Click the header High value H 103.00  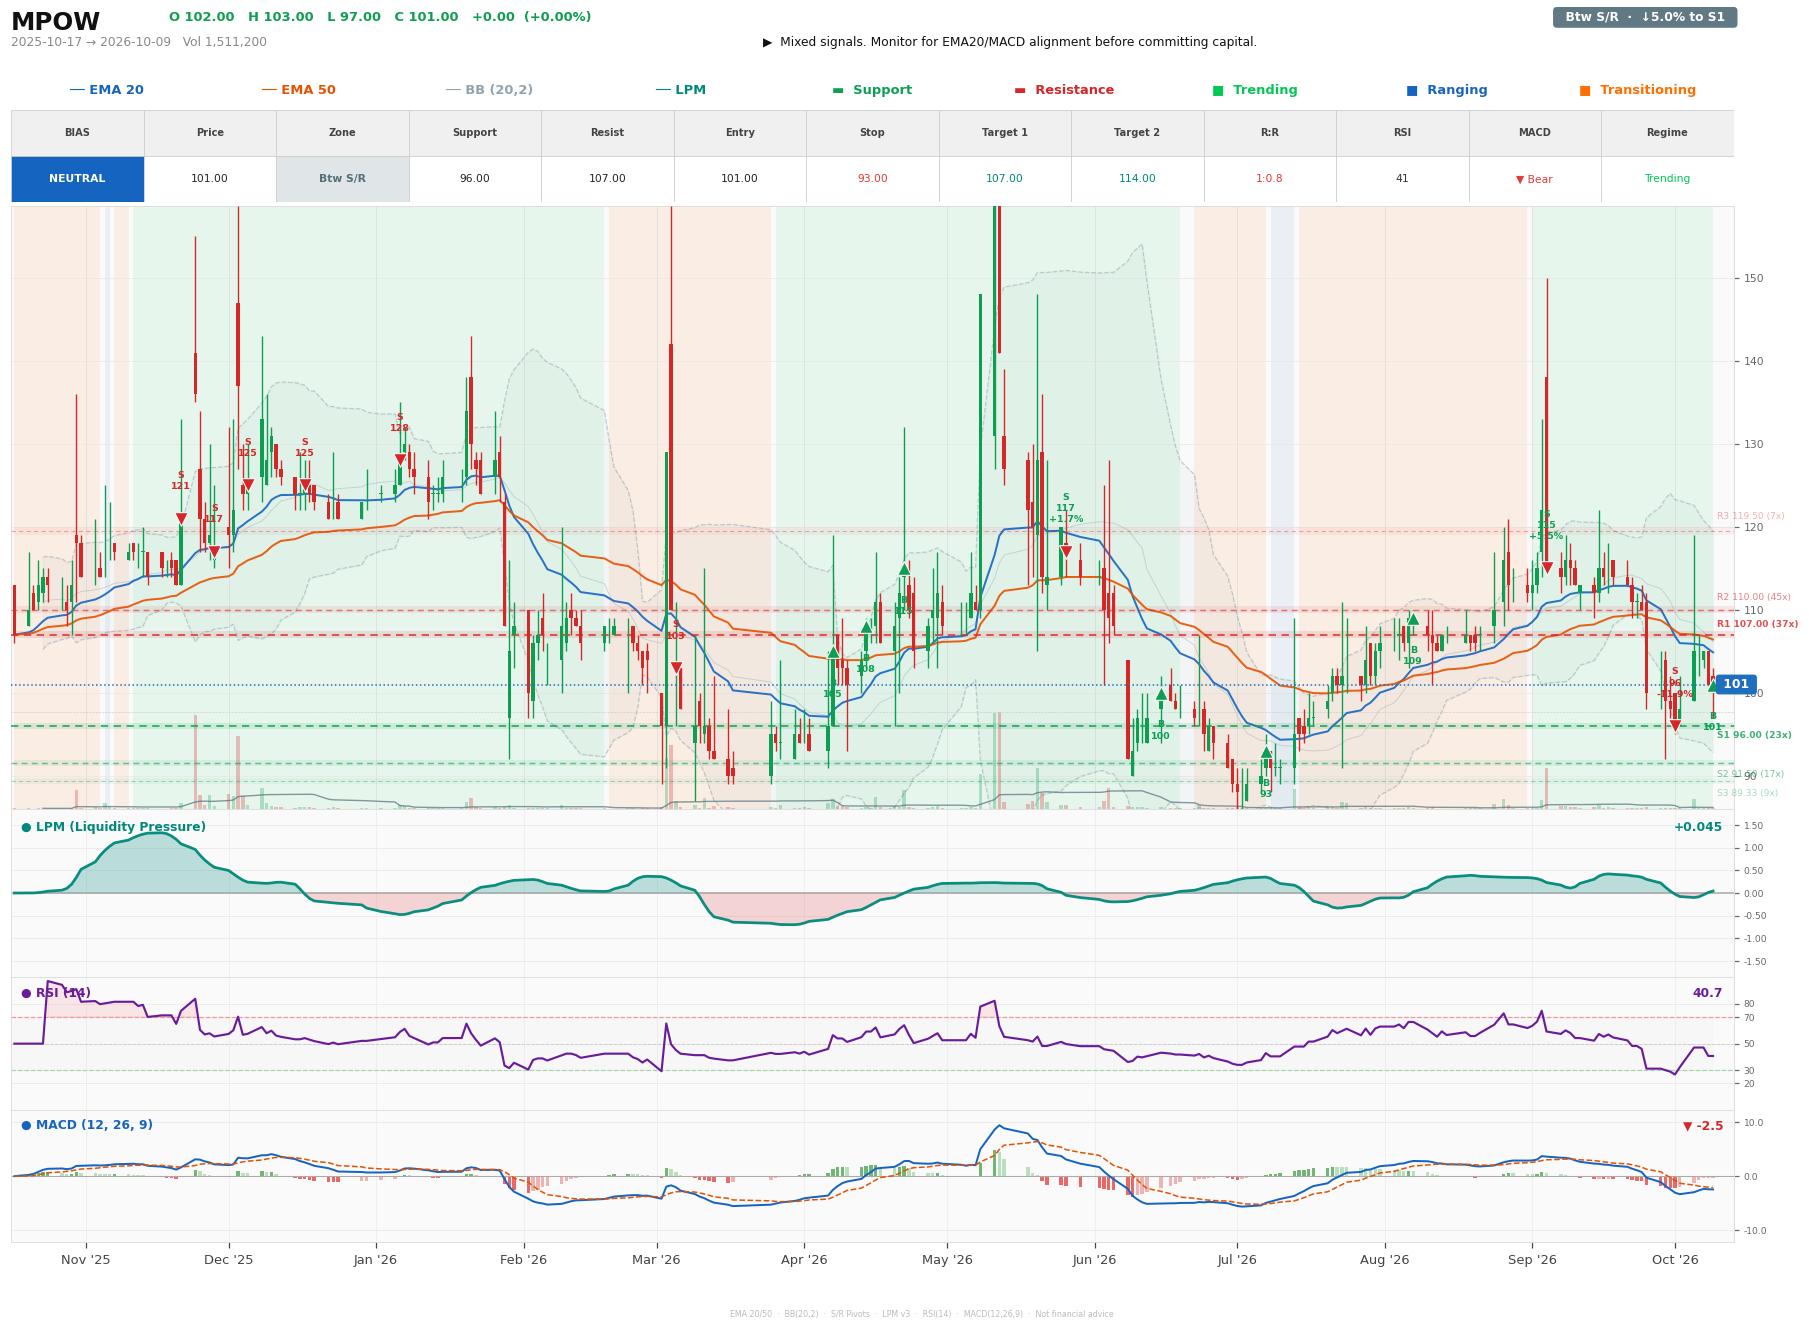(x=280, y=17)
